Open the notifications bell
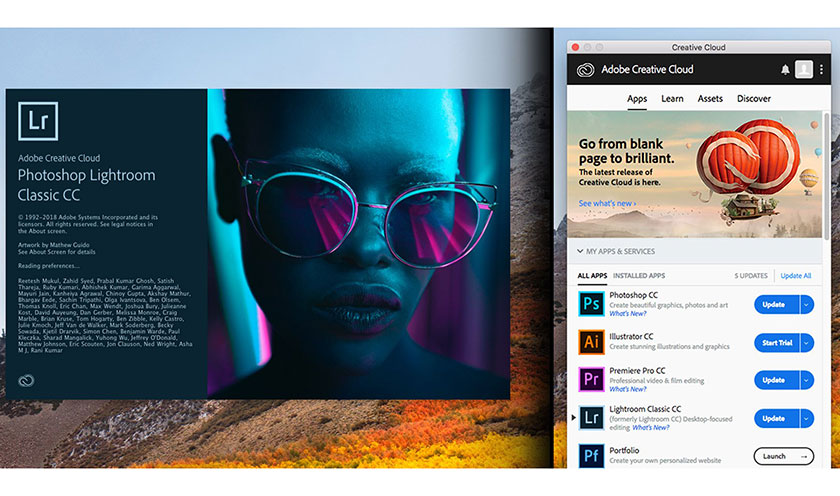Viewport: 840px width, 496px height. (785, 70)
